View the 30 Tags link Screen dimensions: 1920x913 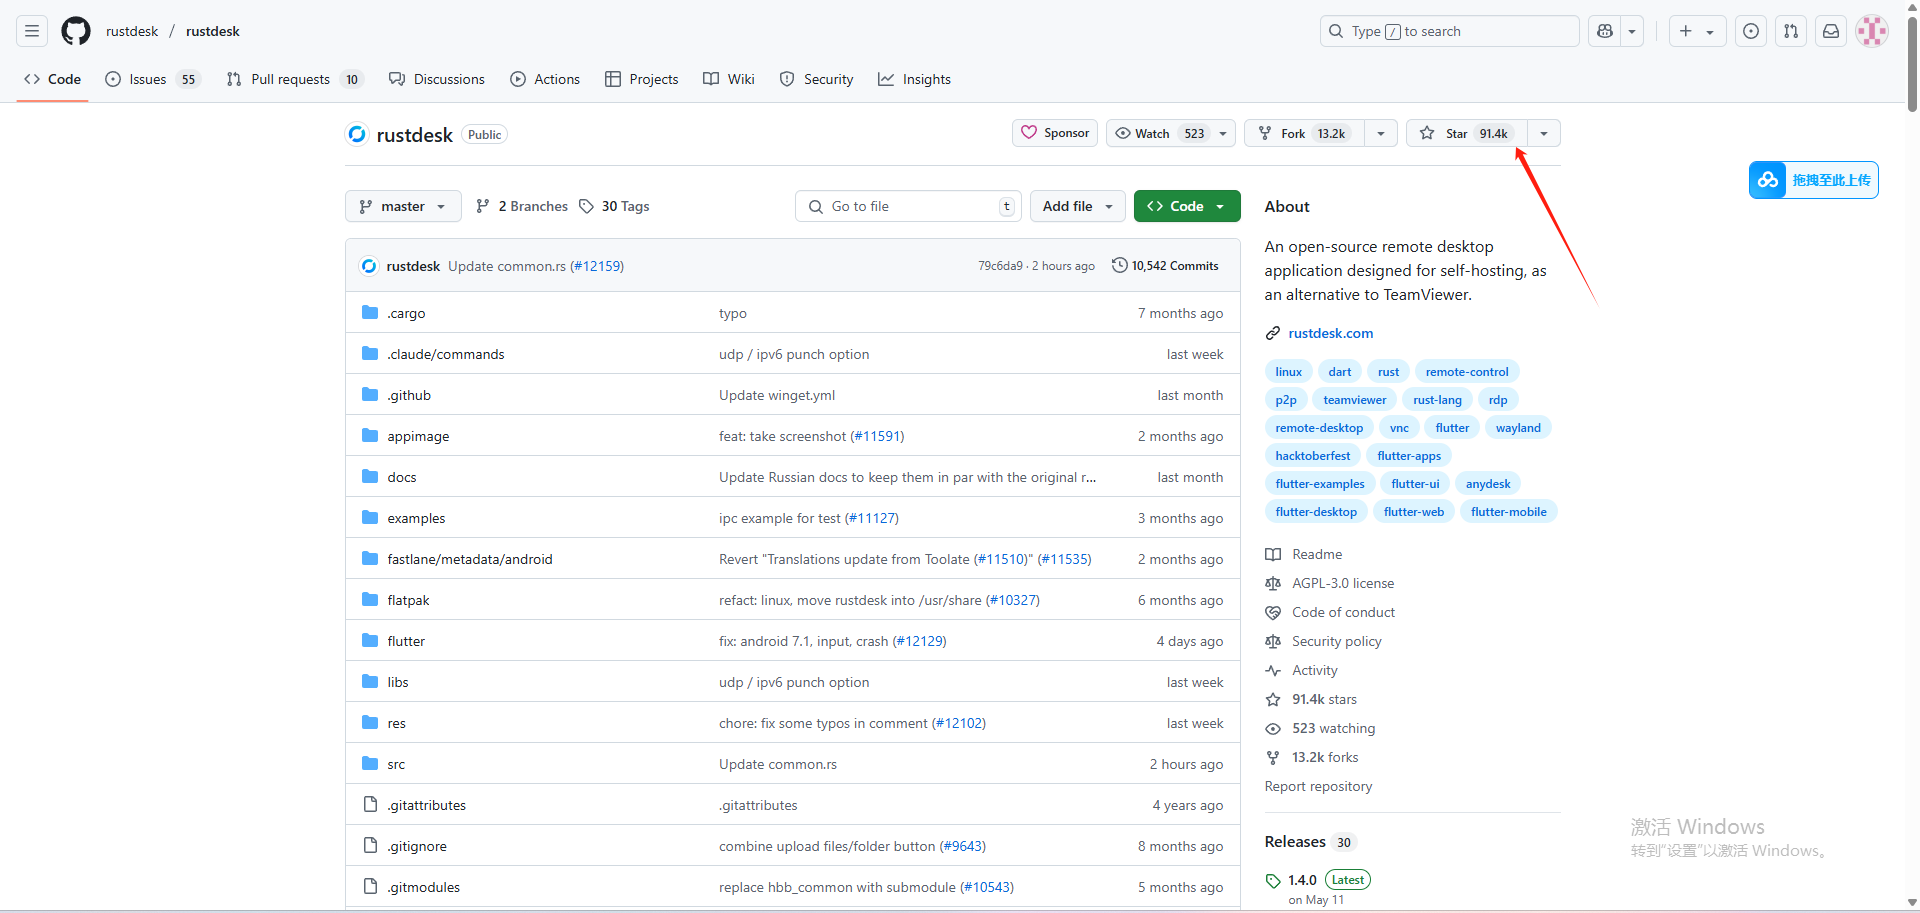(614, 206)
